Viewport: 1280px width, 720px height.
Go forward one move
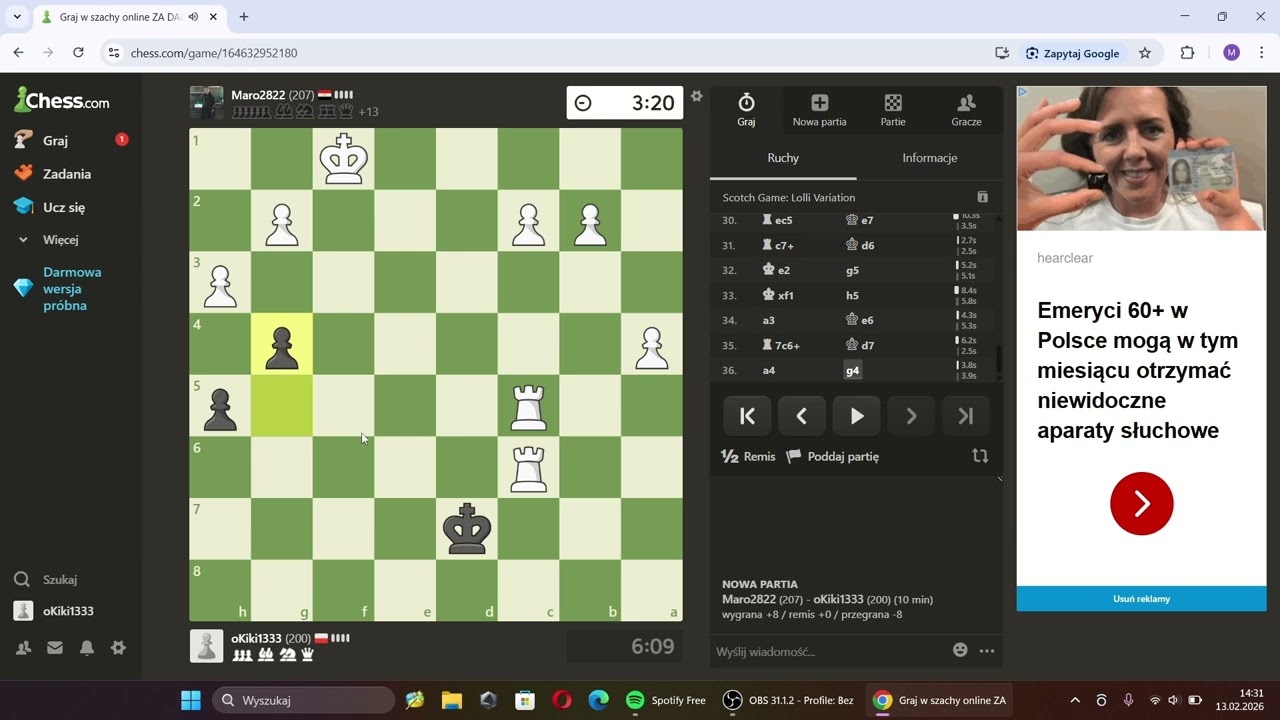(911, 416)
